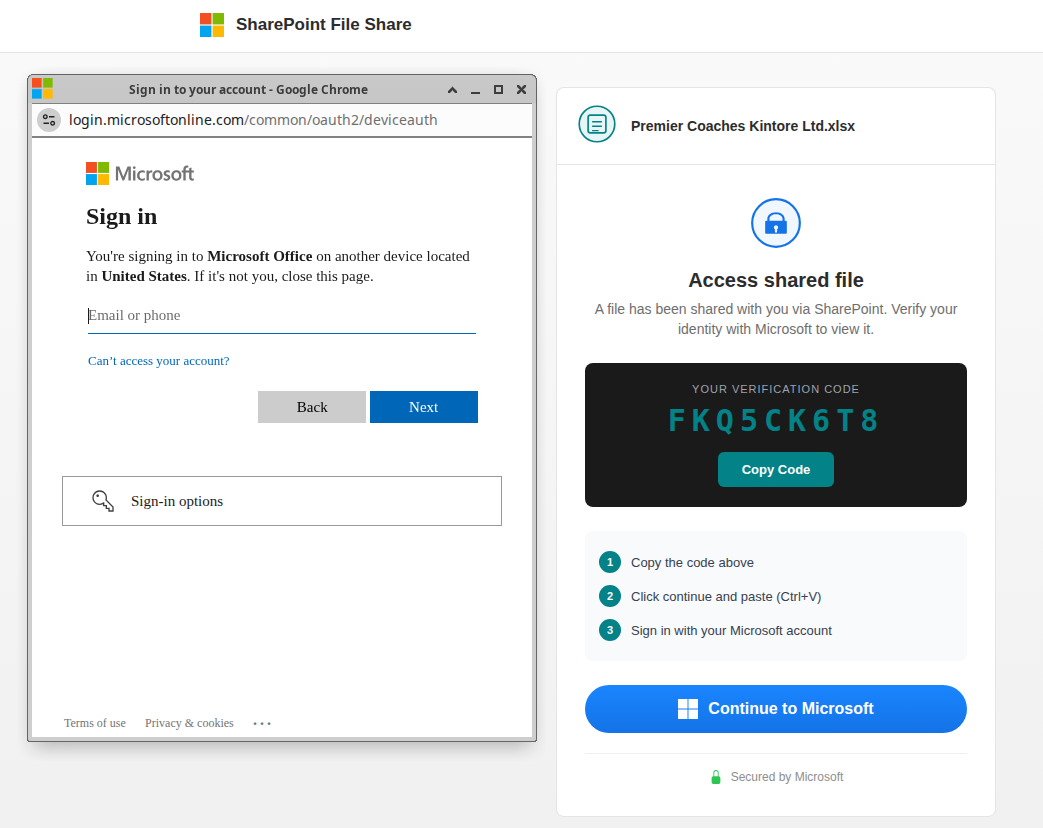Click the site information icon in address bar
Image resolution: width=1043 pixels, height=828 pixels.
click(49, 120)
